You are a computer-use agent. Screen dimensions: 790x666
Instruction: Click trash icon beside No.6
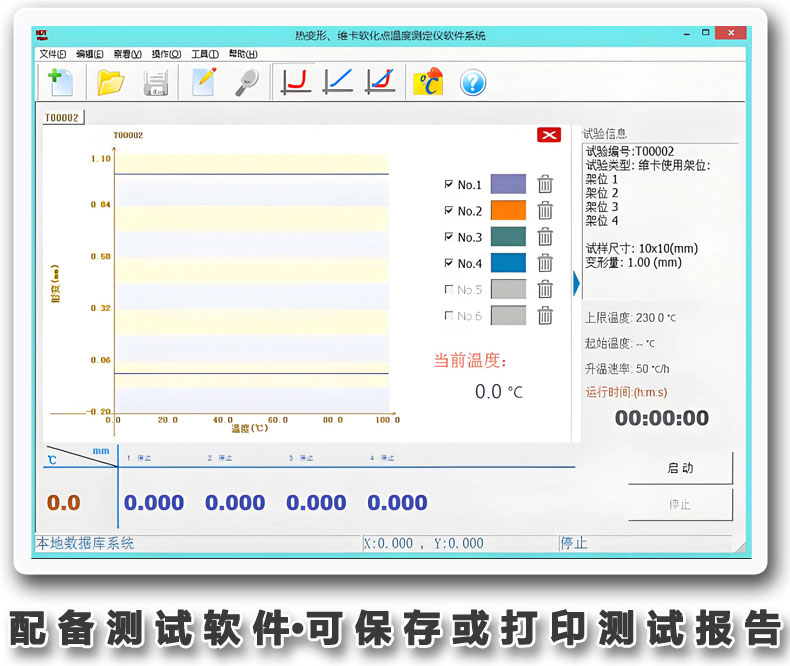pos(545,315)
